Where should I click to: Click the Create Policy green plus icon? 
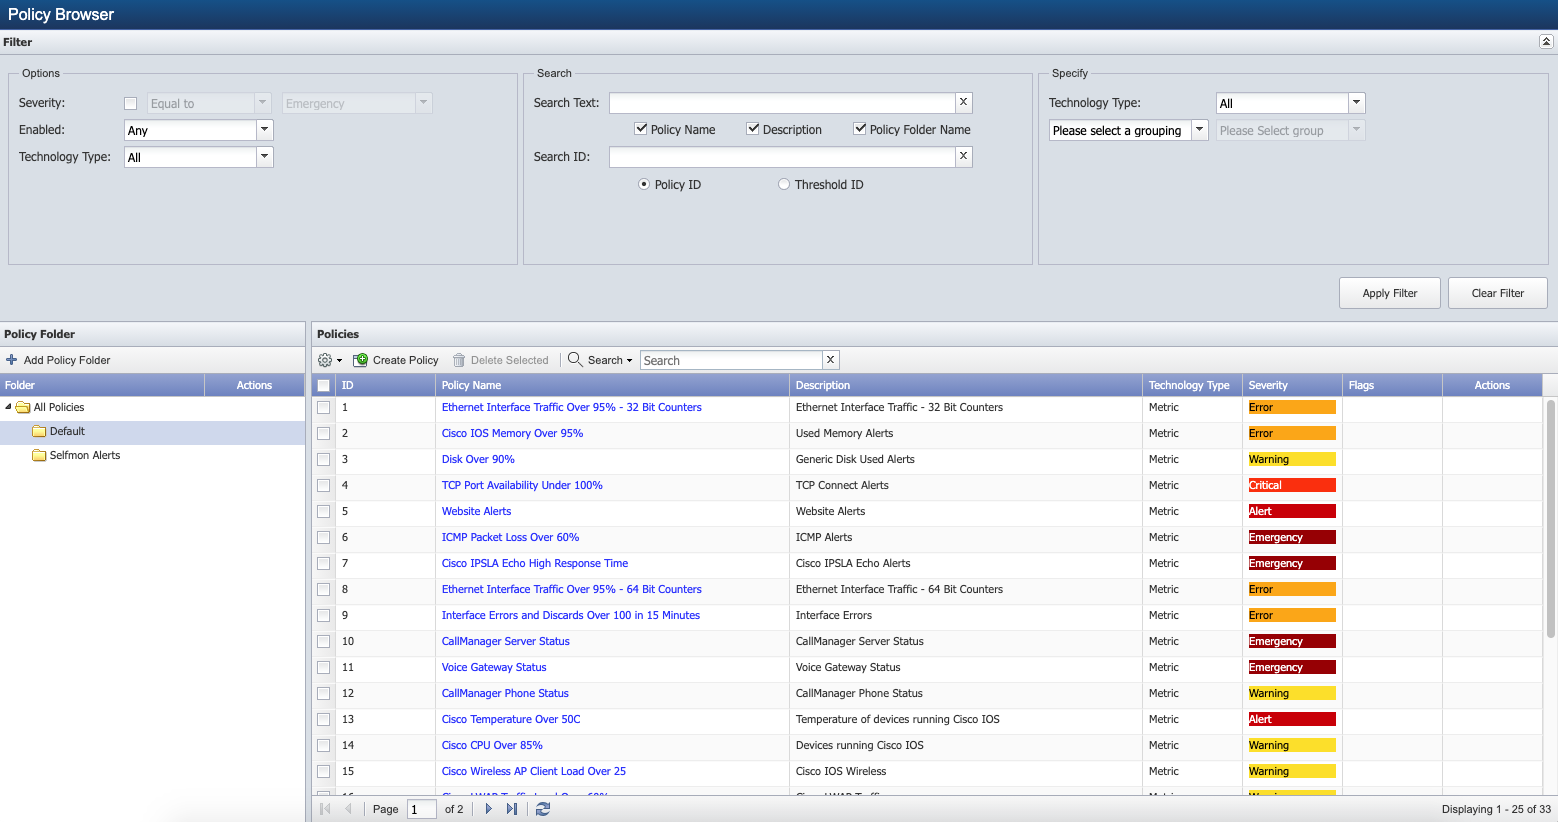click(360, 360)
